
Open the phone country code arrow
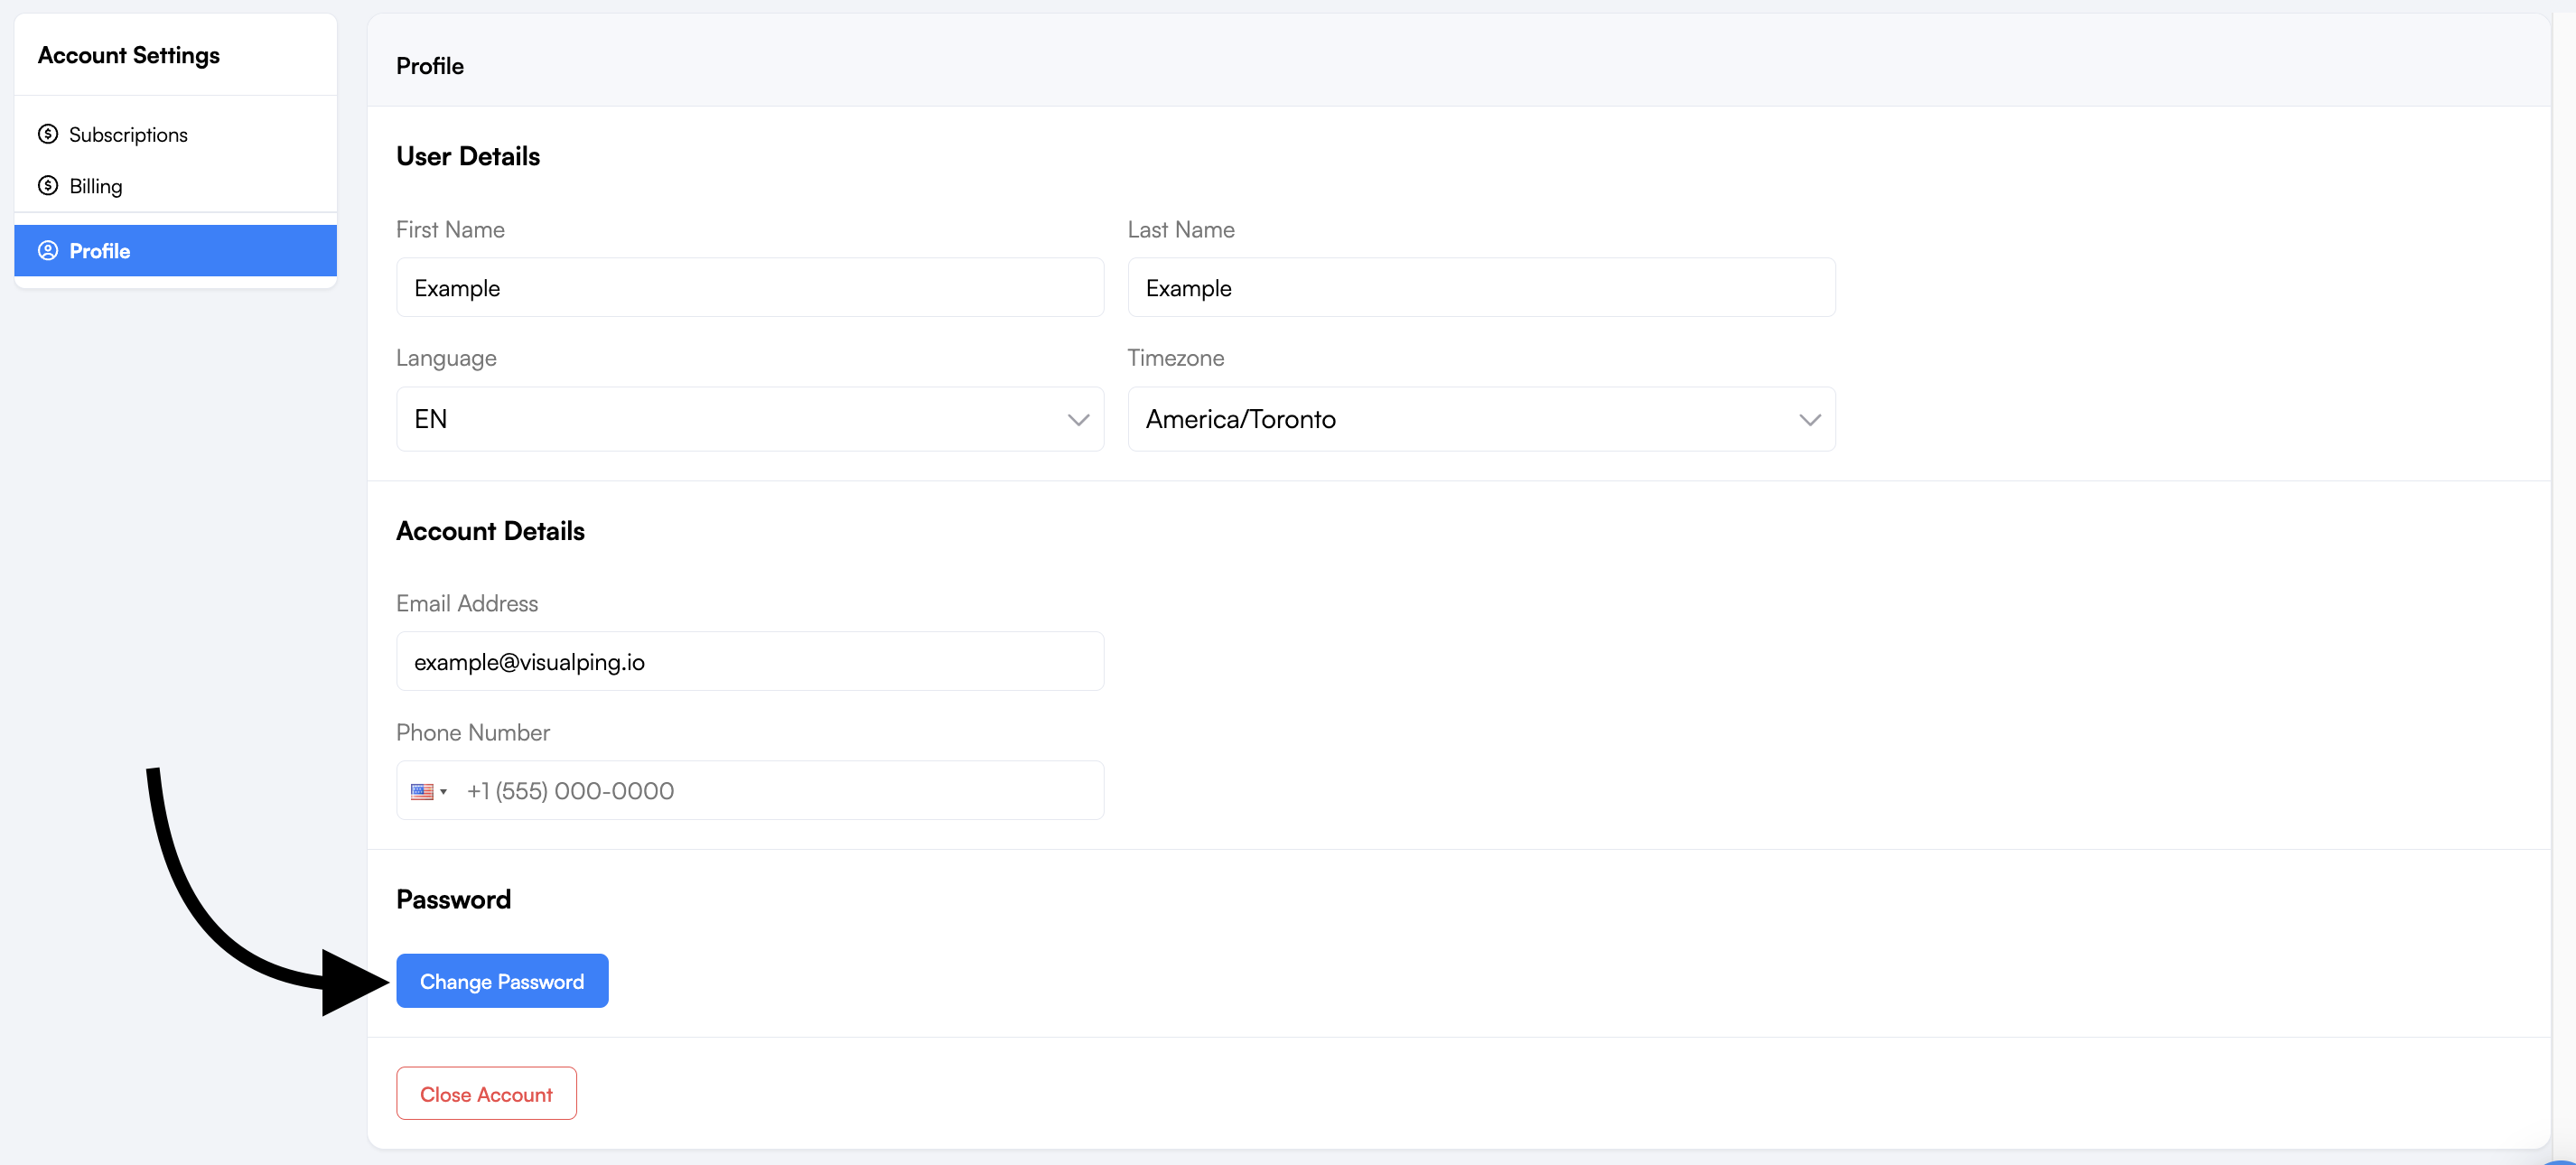click(443, 792)
